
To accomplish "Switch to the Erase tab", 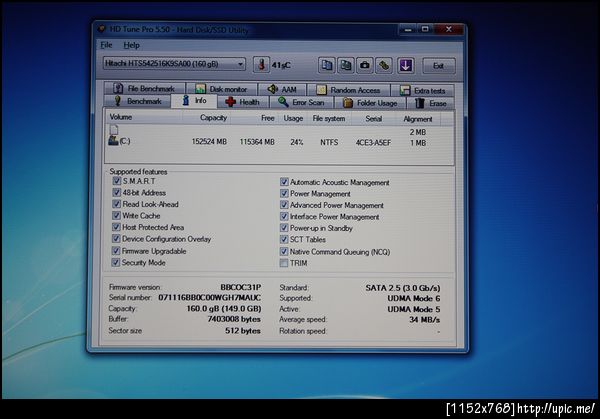I will coord(431,103).
